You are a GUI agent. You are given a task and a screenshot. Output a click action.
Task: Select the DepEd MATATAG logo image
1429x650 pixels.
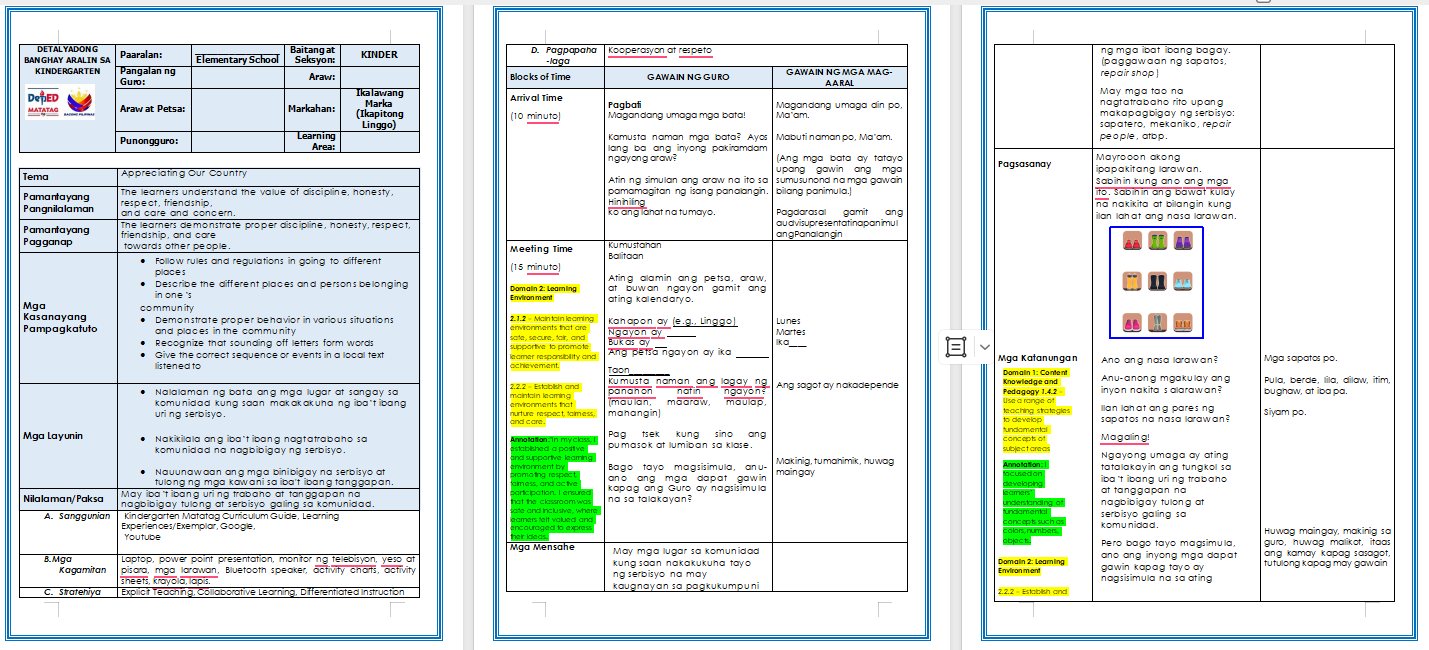43,102
